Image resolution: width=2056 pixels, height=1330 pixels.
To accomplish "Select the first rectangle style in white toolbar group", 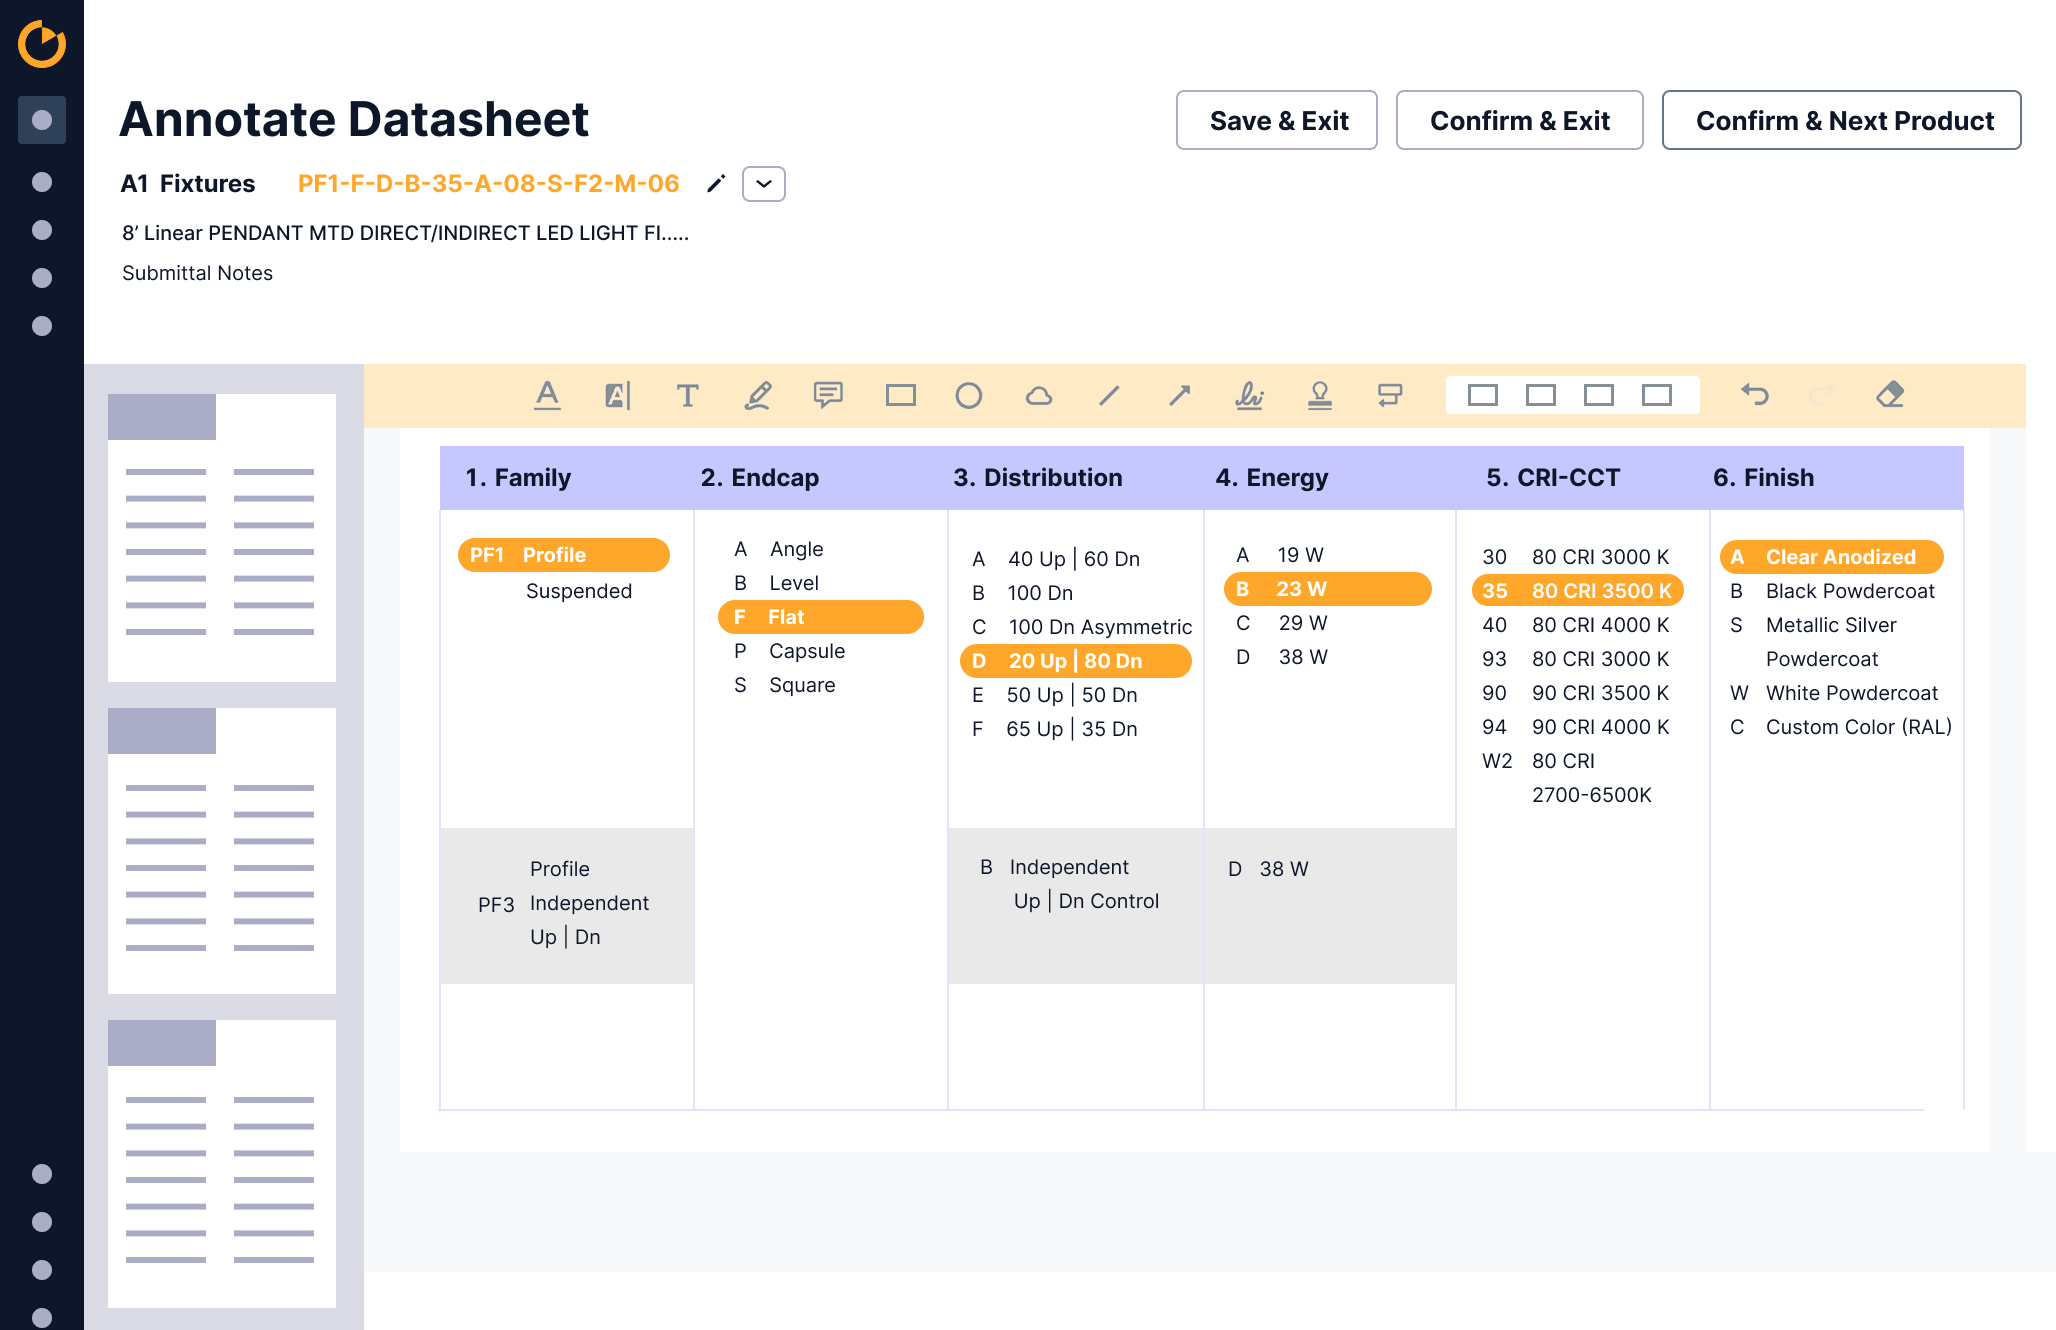I will 1482,396.
